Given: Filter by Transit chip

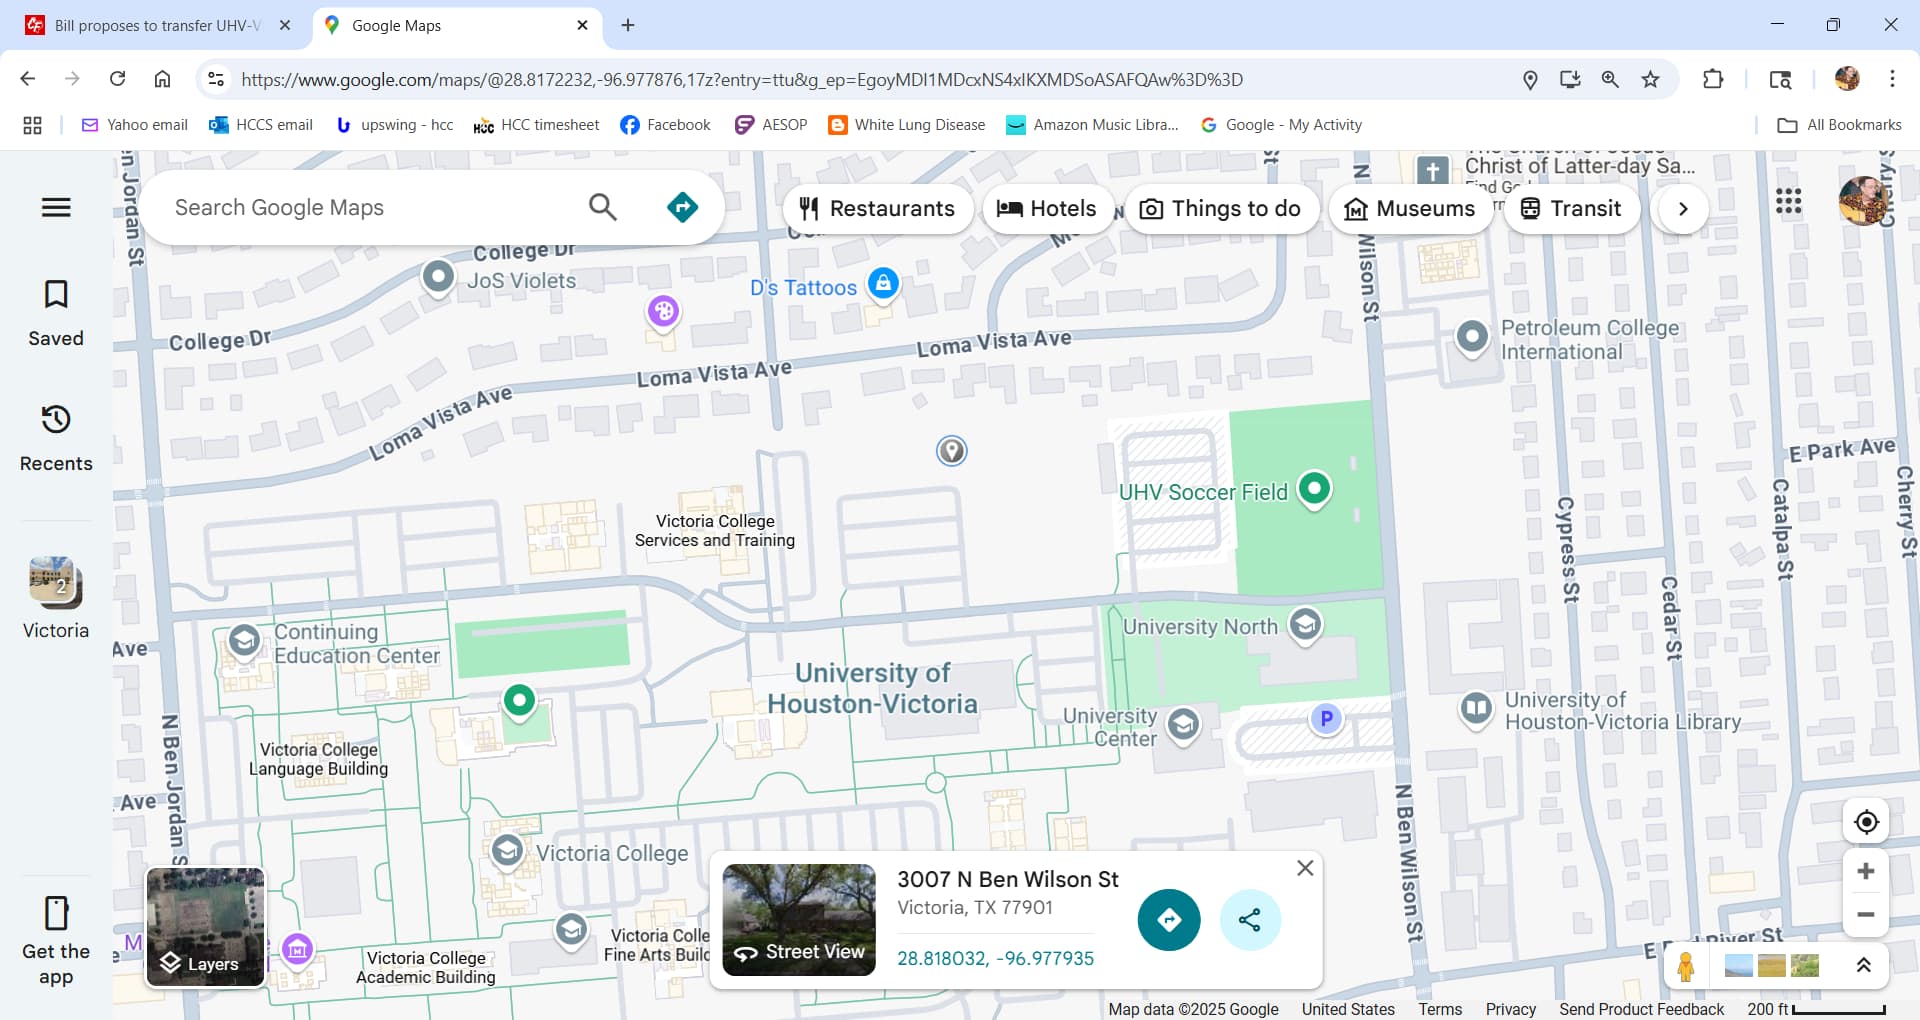Looking at the screenshot, I should click(1571, 208).
